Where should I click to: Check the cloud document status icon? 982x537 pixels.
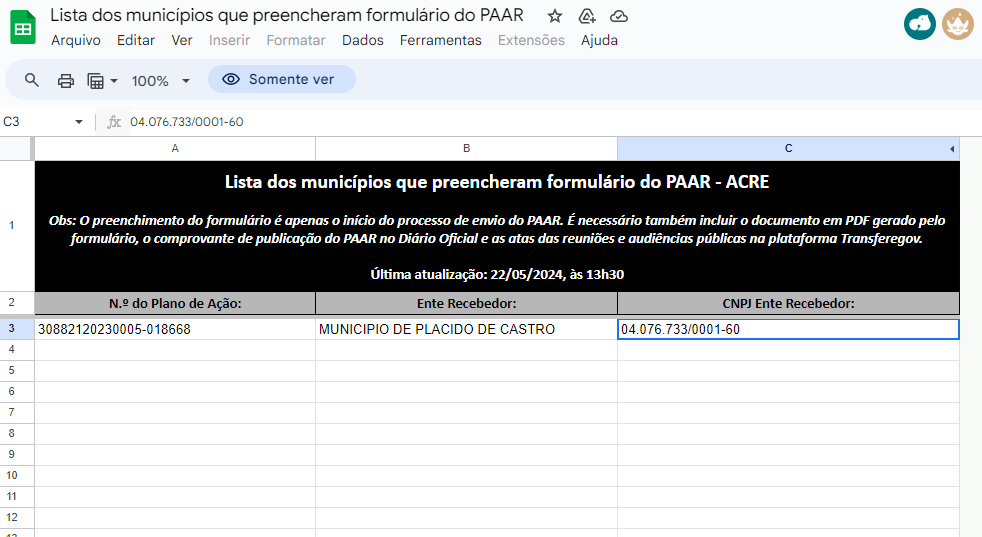(619, 16)
